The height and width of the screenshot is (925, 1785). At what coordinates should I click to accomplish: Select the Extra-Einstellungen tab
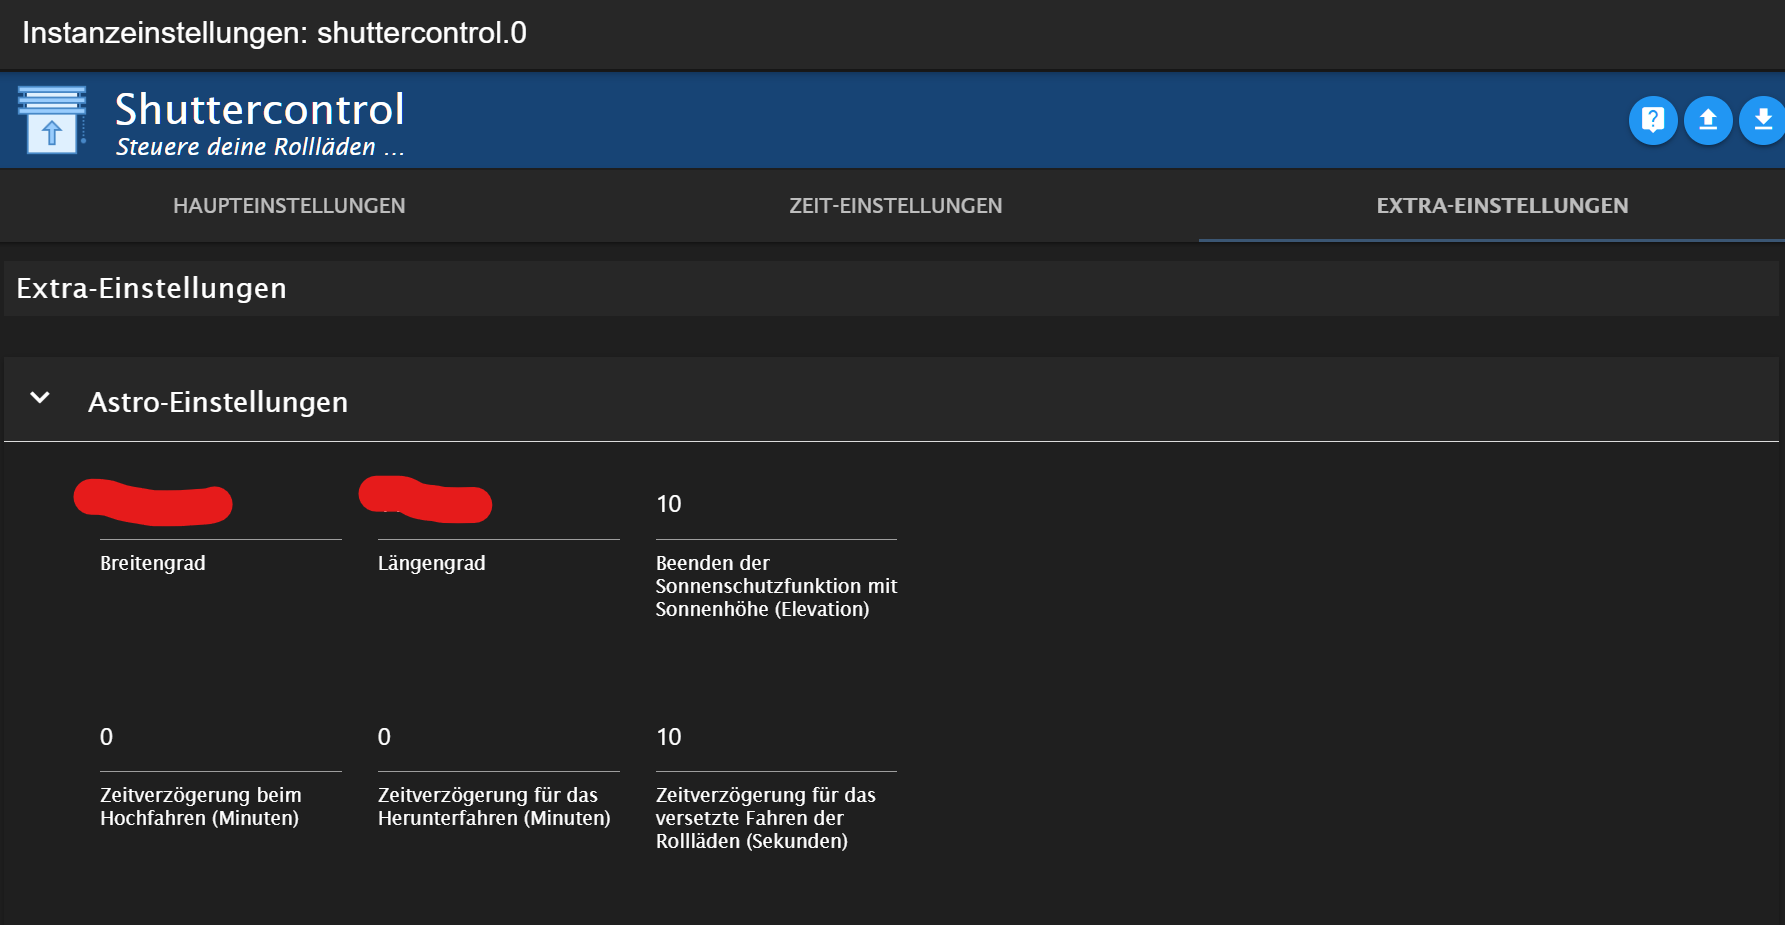point(1502,206)
